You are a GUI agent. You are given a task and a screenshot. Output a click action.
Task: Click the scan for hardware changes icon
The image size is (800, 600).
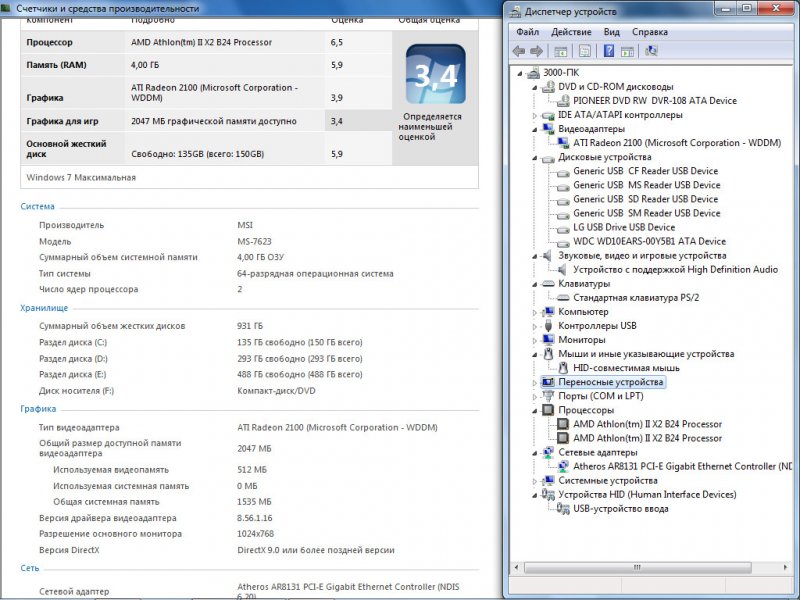click(652, 50)
